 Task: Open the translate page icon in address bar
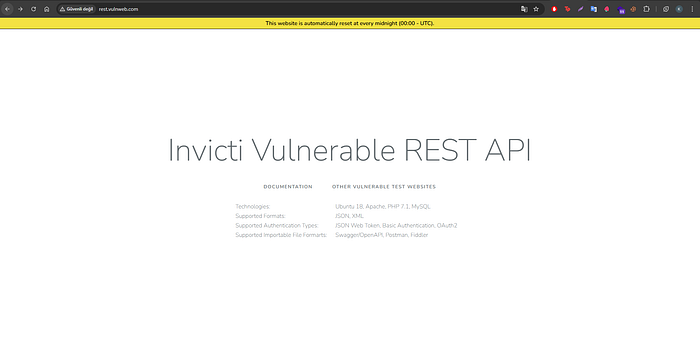(x=524, y=9)
